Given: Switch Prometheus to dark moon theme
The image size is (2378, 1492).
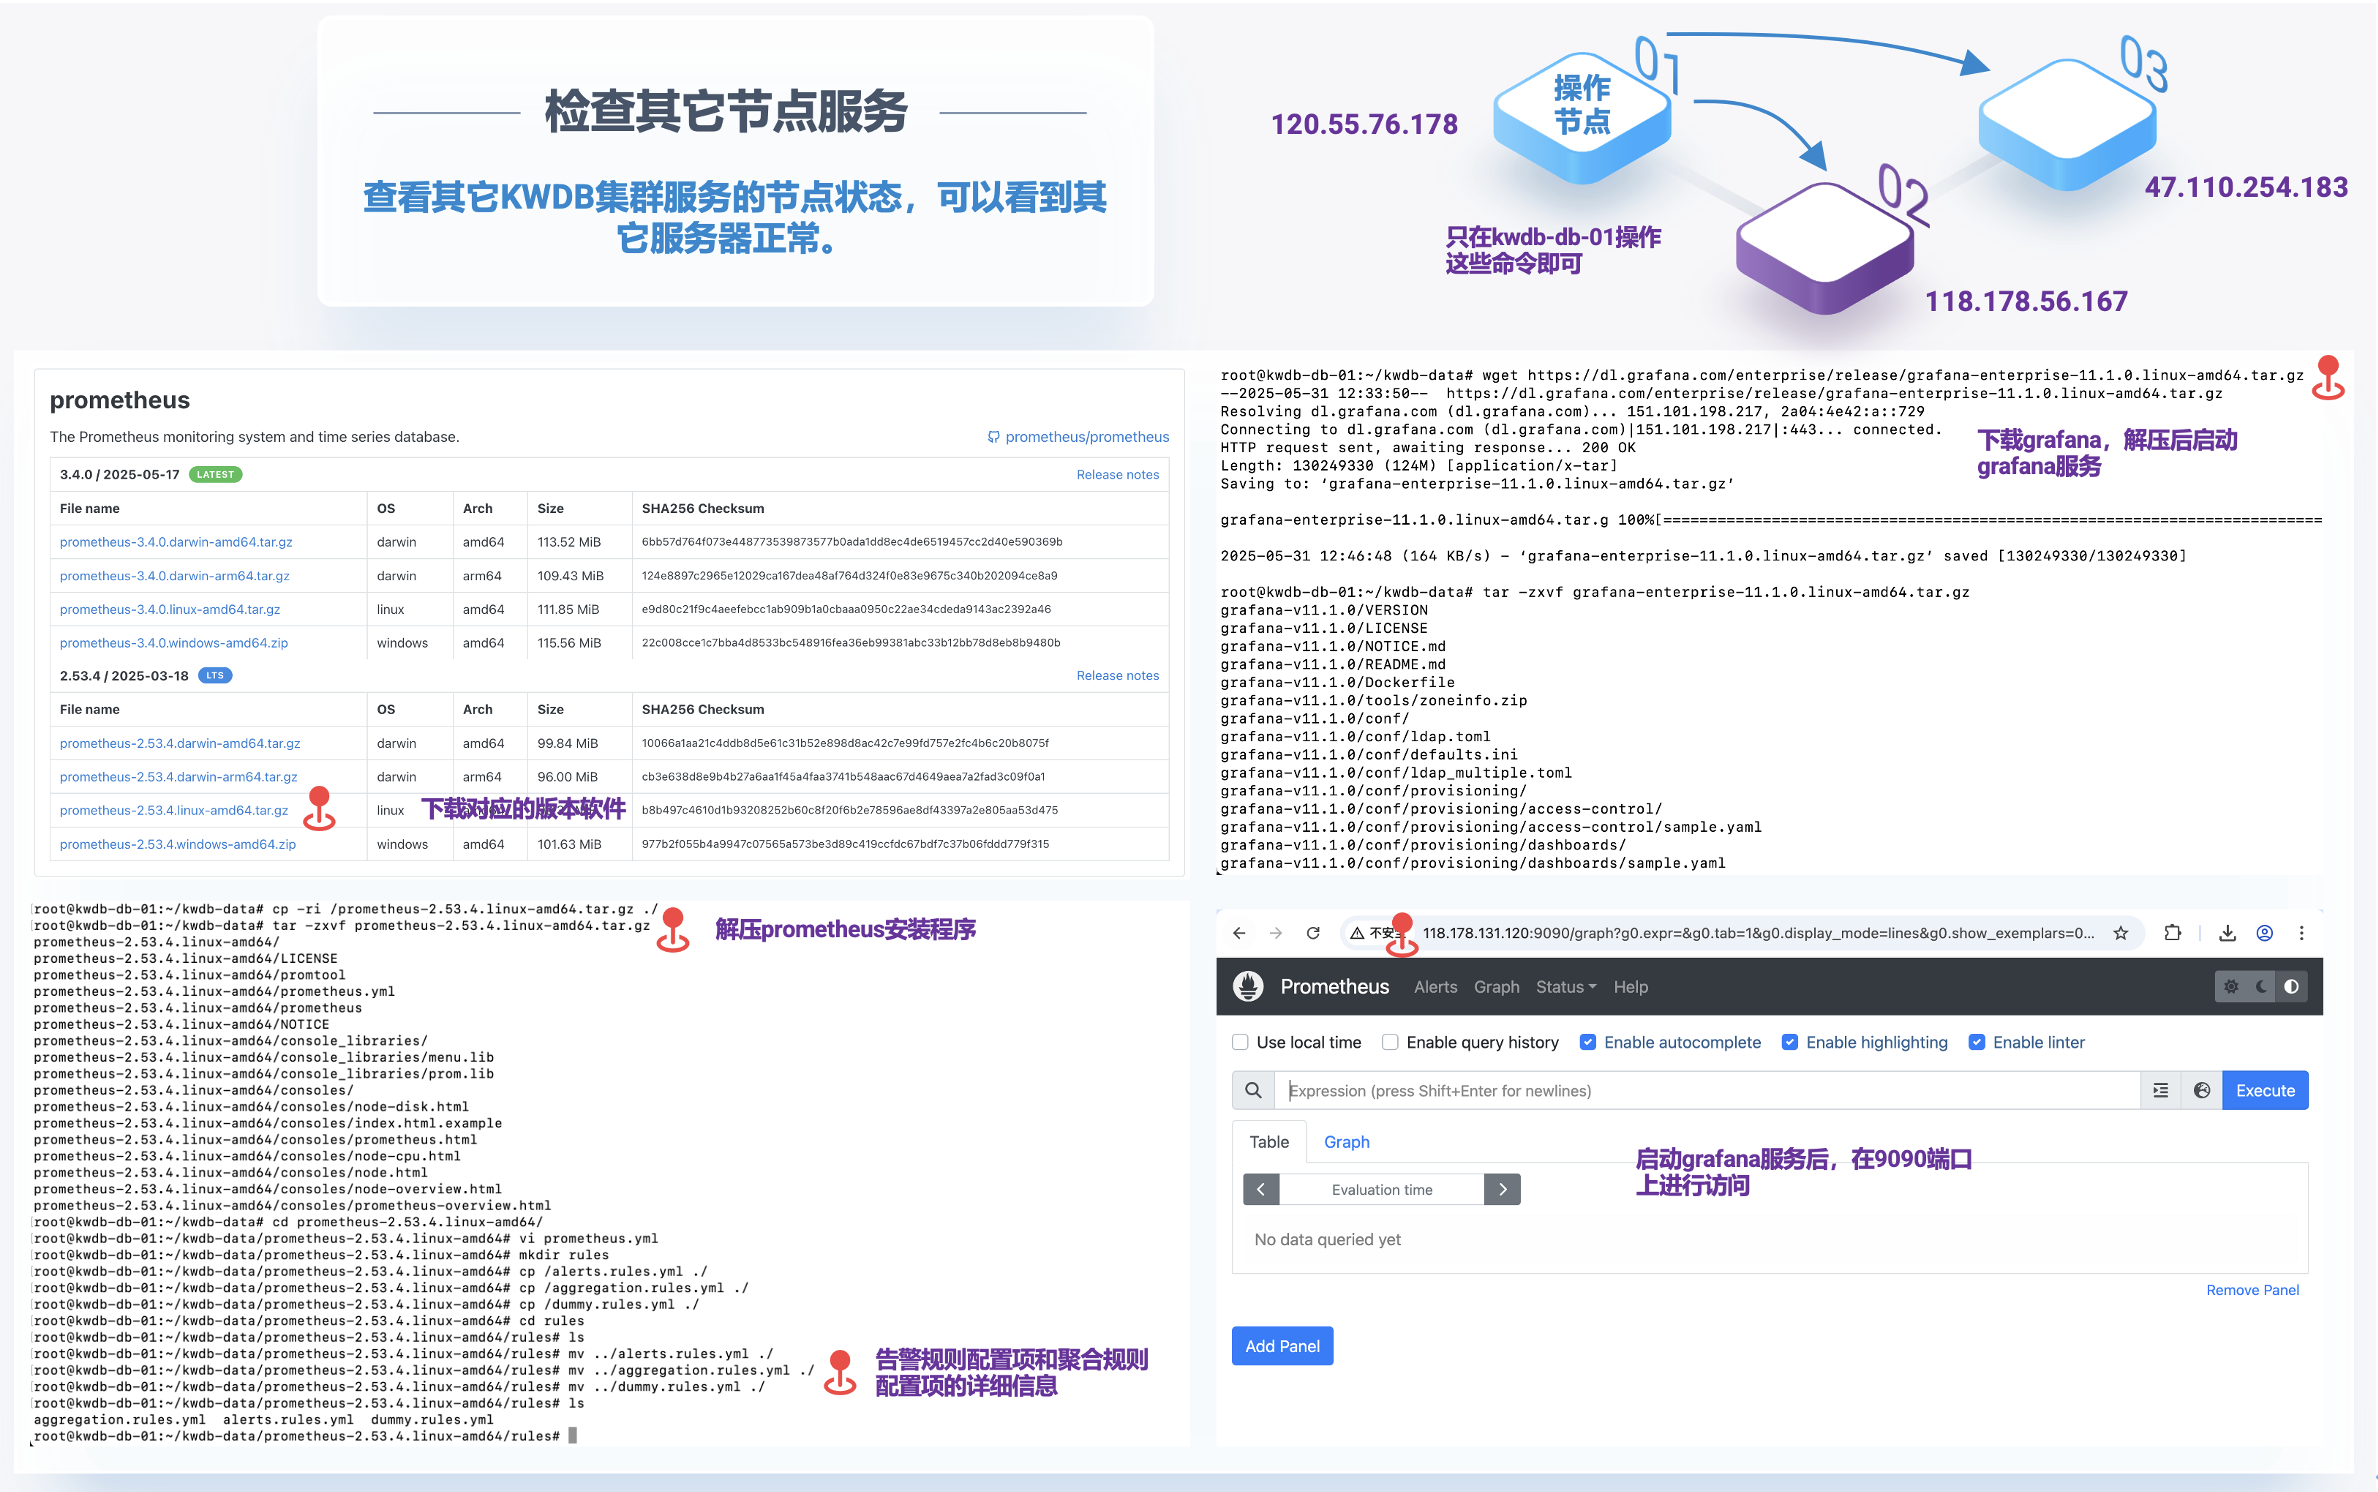Looking at the screenshot, I should click(2261, 986).
